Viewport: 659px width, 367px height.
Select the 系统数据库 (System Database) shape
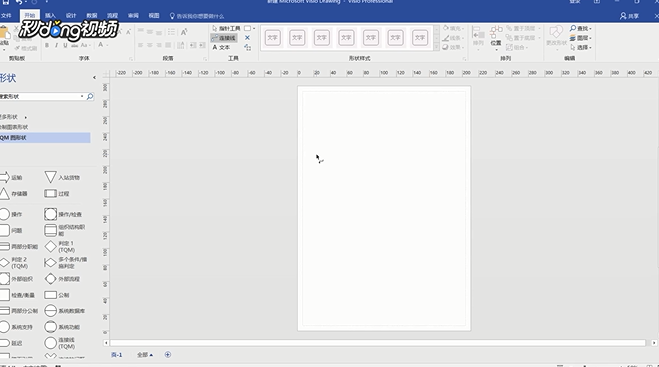(x=65, y=311)
